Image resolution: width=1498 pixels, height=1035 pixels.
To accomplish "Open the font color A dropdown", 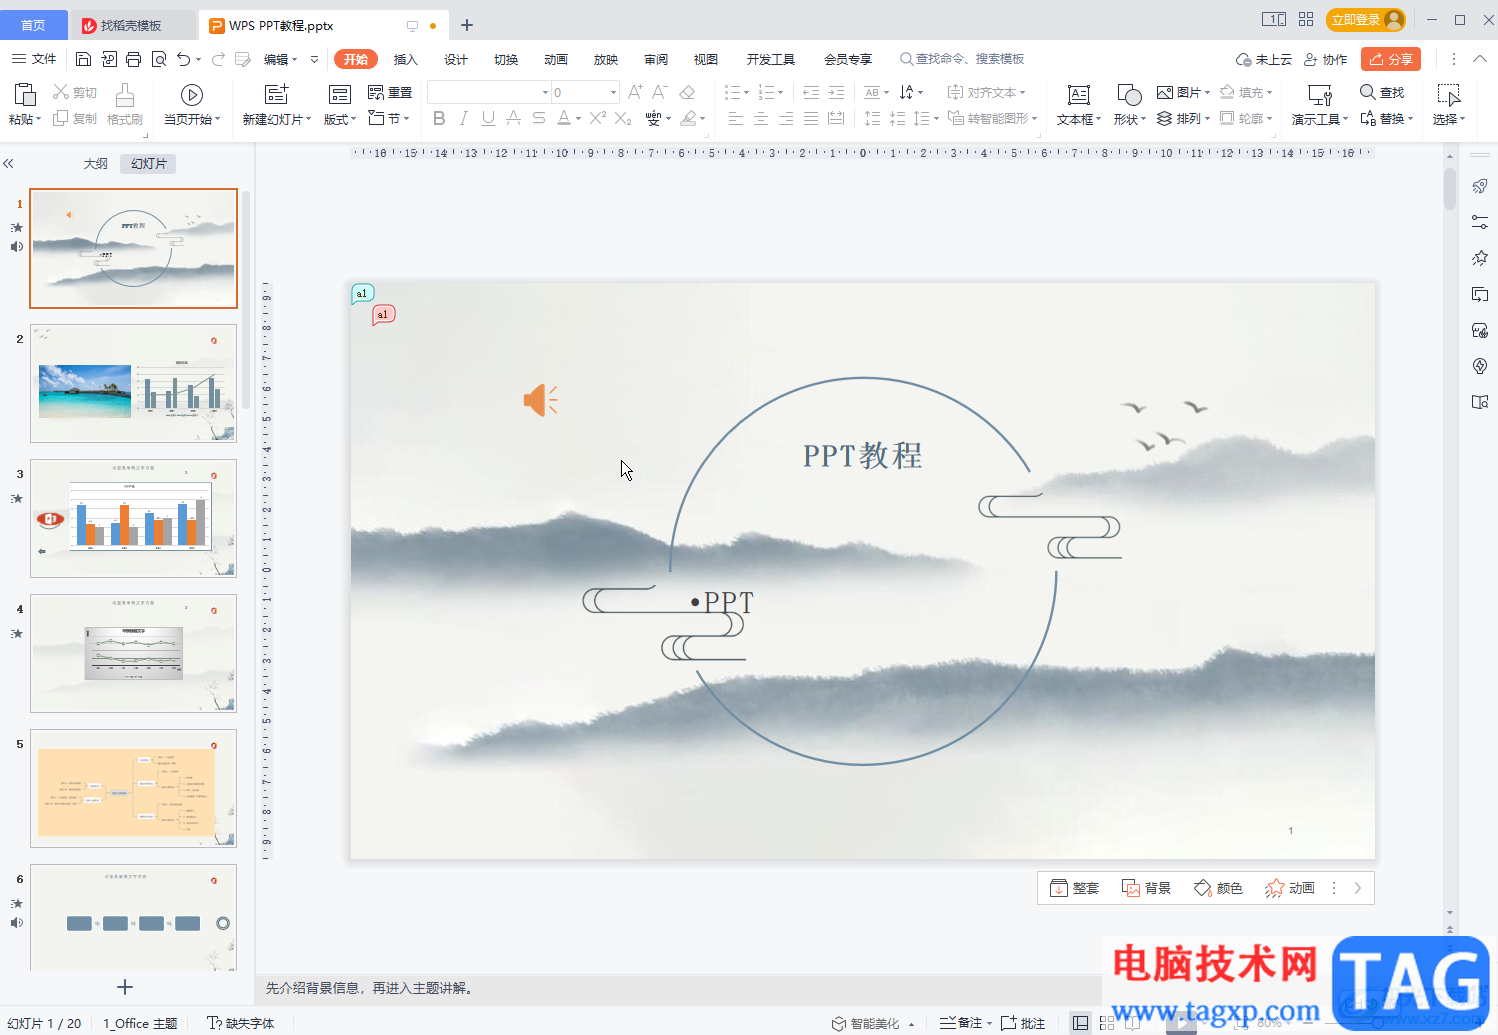I will (578, 118).
